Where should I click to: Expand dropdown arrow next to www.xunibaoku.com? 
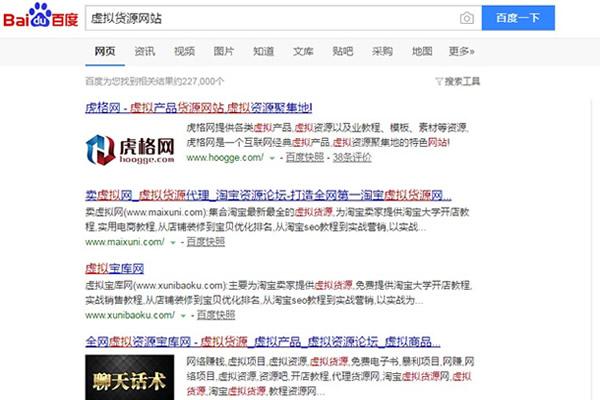(183, 316)
